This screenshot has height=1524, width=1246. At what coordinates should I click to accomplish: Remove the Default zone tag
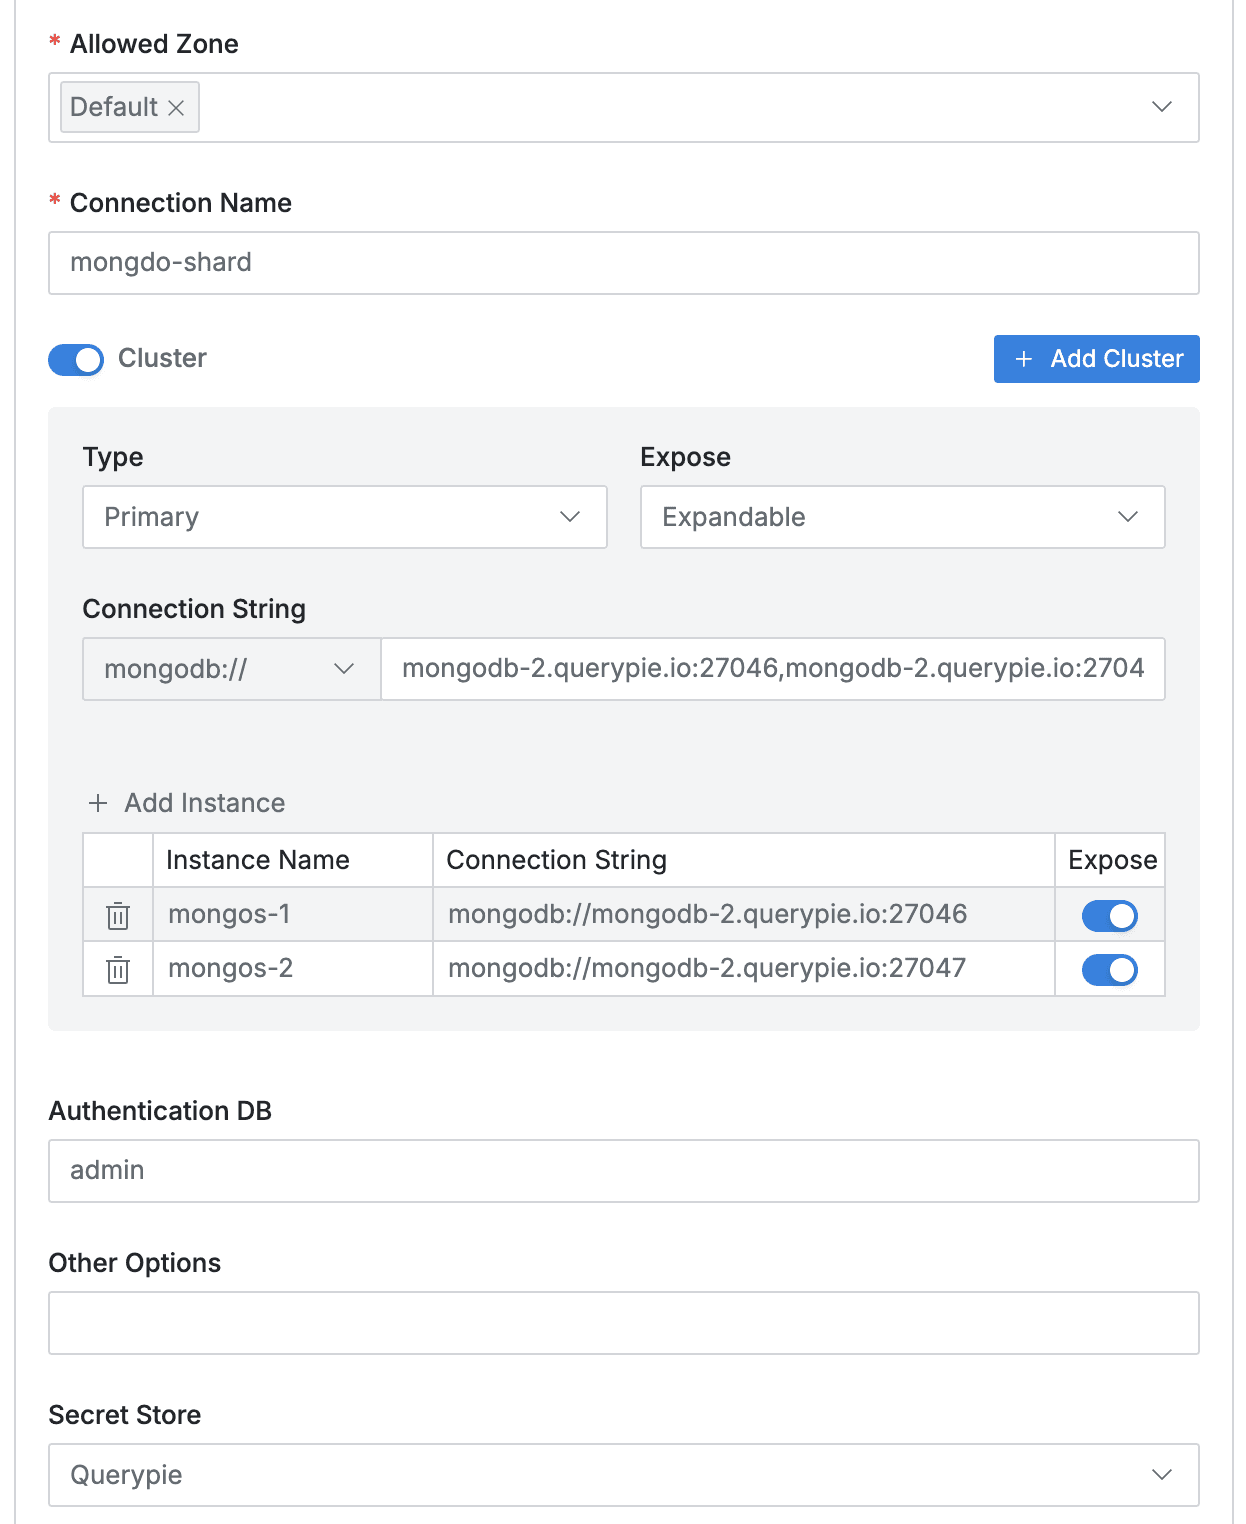pyautogui.click(x=176, y=108)
